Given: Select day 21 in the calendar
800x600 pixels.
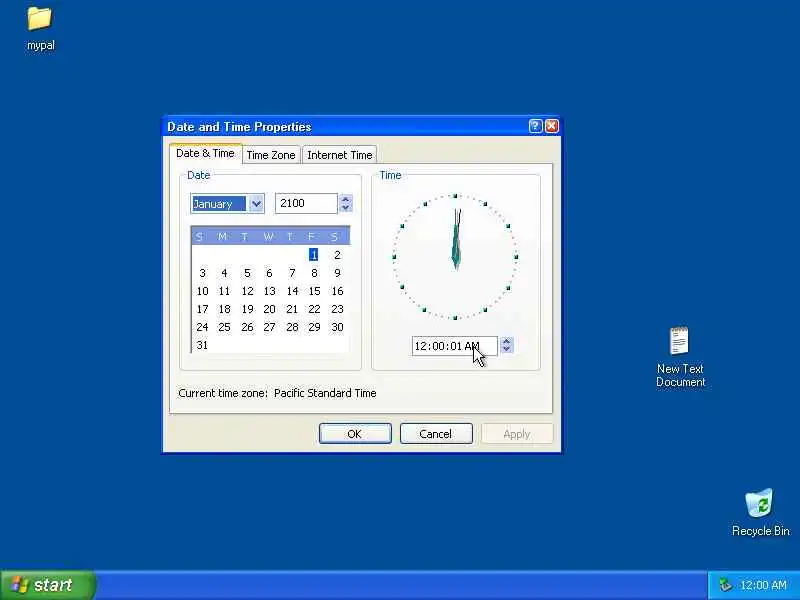Looking at the screenshot, I should 292,309.
